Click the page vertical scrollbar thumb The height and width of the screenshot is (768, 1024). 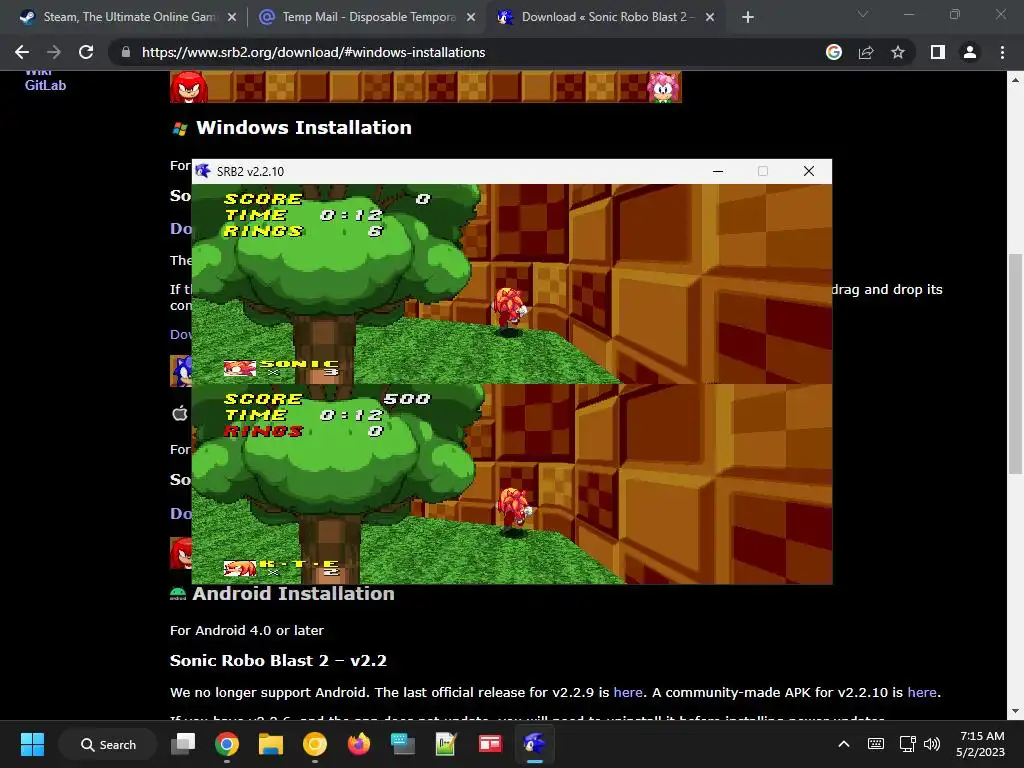(1015, 364)
